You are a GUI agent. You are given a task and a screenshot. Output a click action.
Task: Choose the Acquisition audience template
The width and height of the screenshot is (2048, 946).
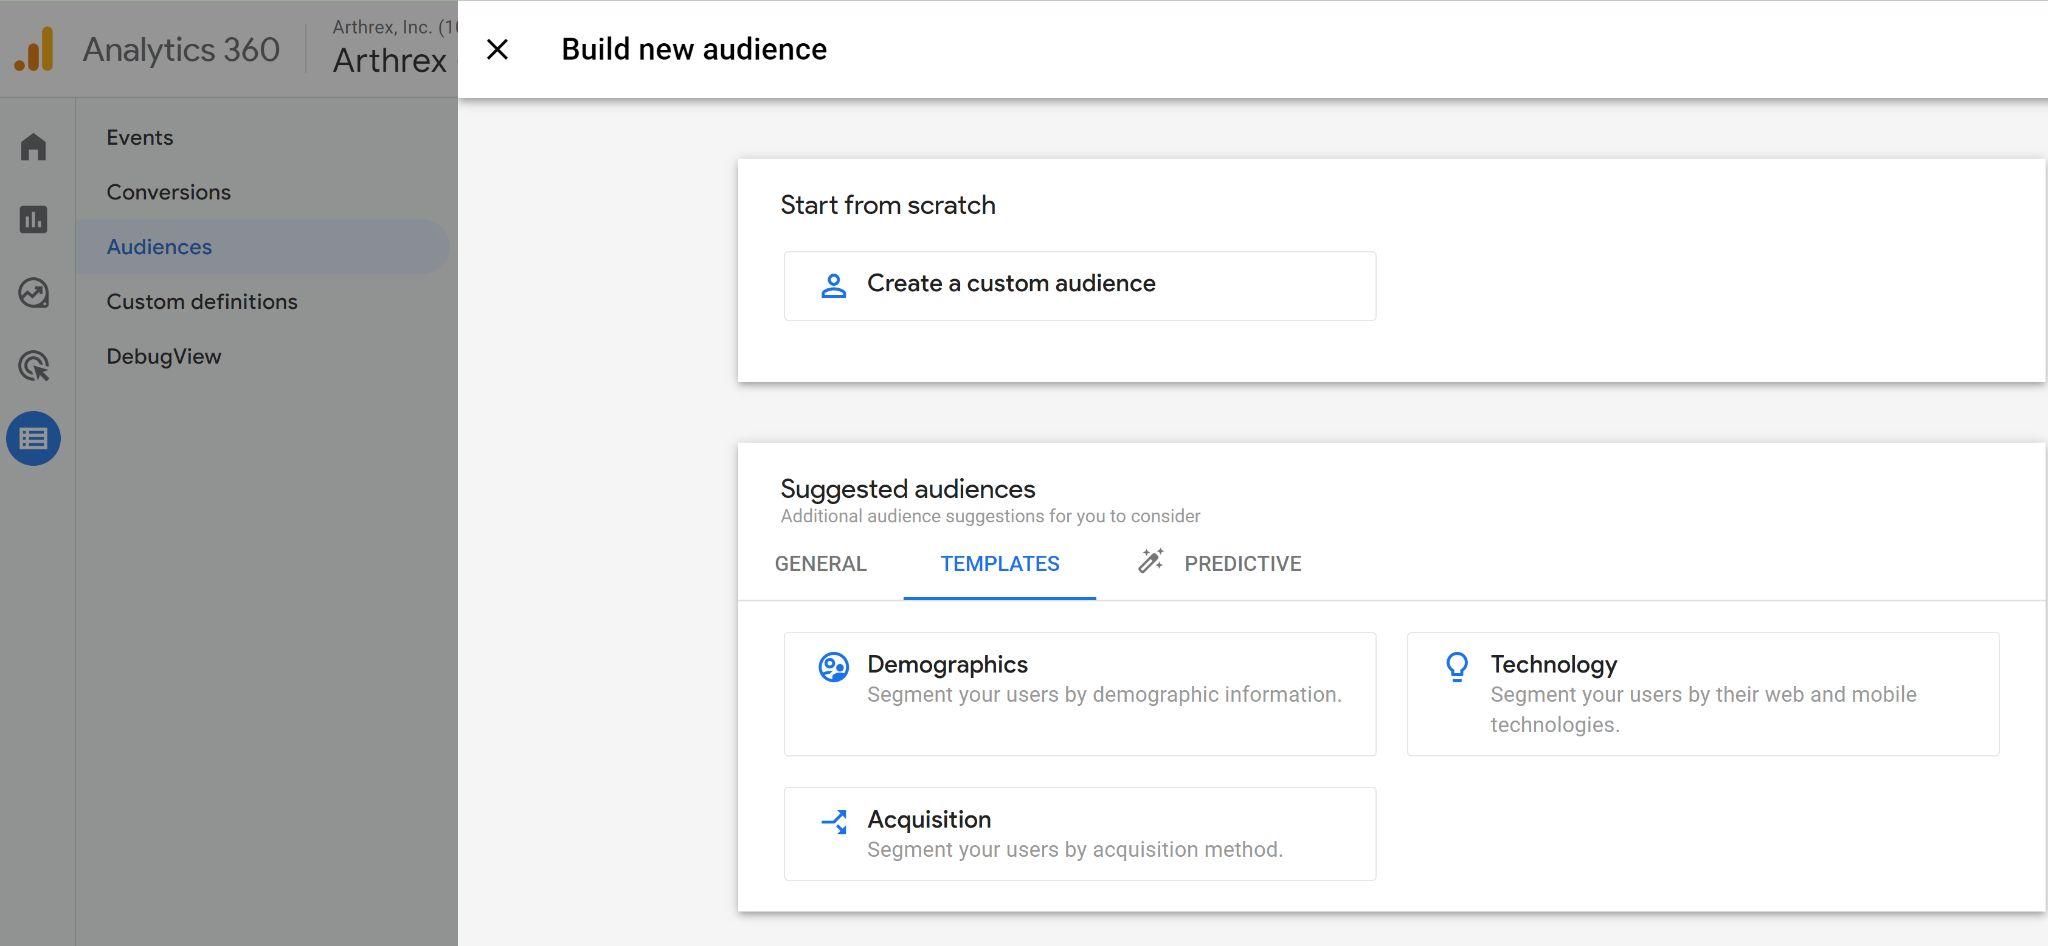coord(1079,834)
